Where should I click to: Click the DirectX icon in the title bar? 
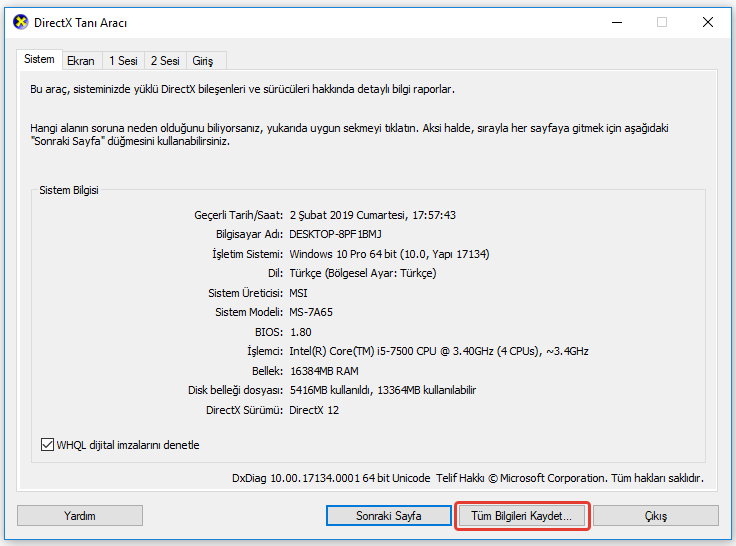[20, 22]
